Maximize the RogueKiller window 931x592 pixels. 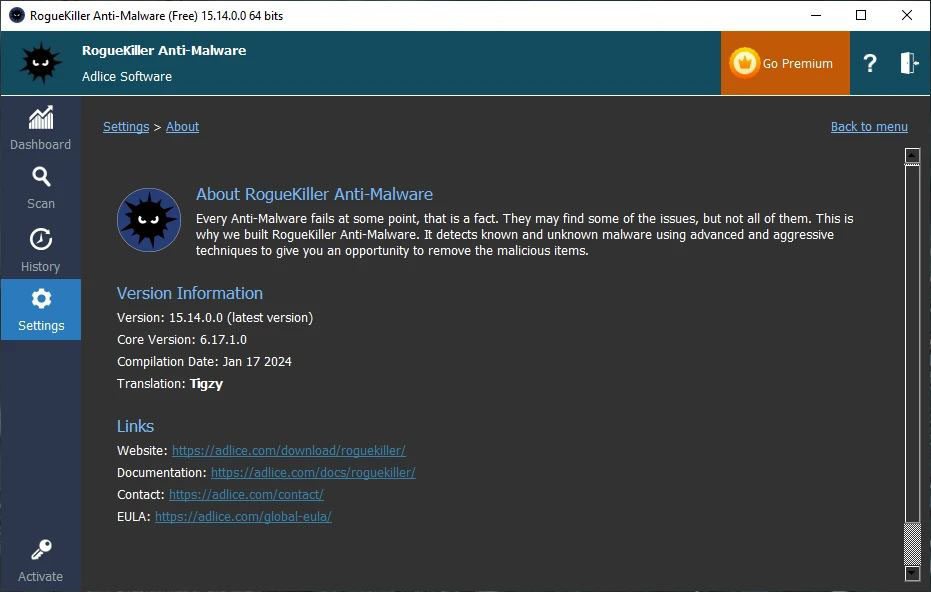point(861,15)
